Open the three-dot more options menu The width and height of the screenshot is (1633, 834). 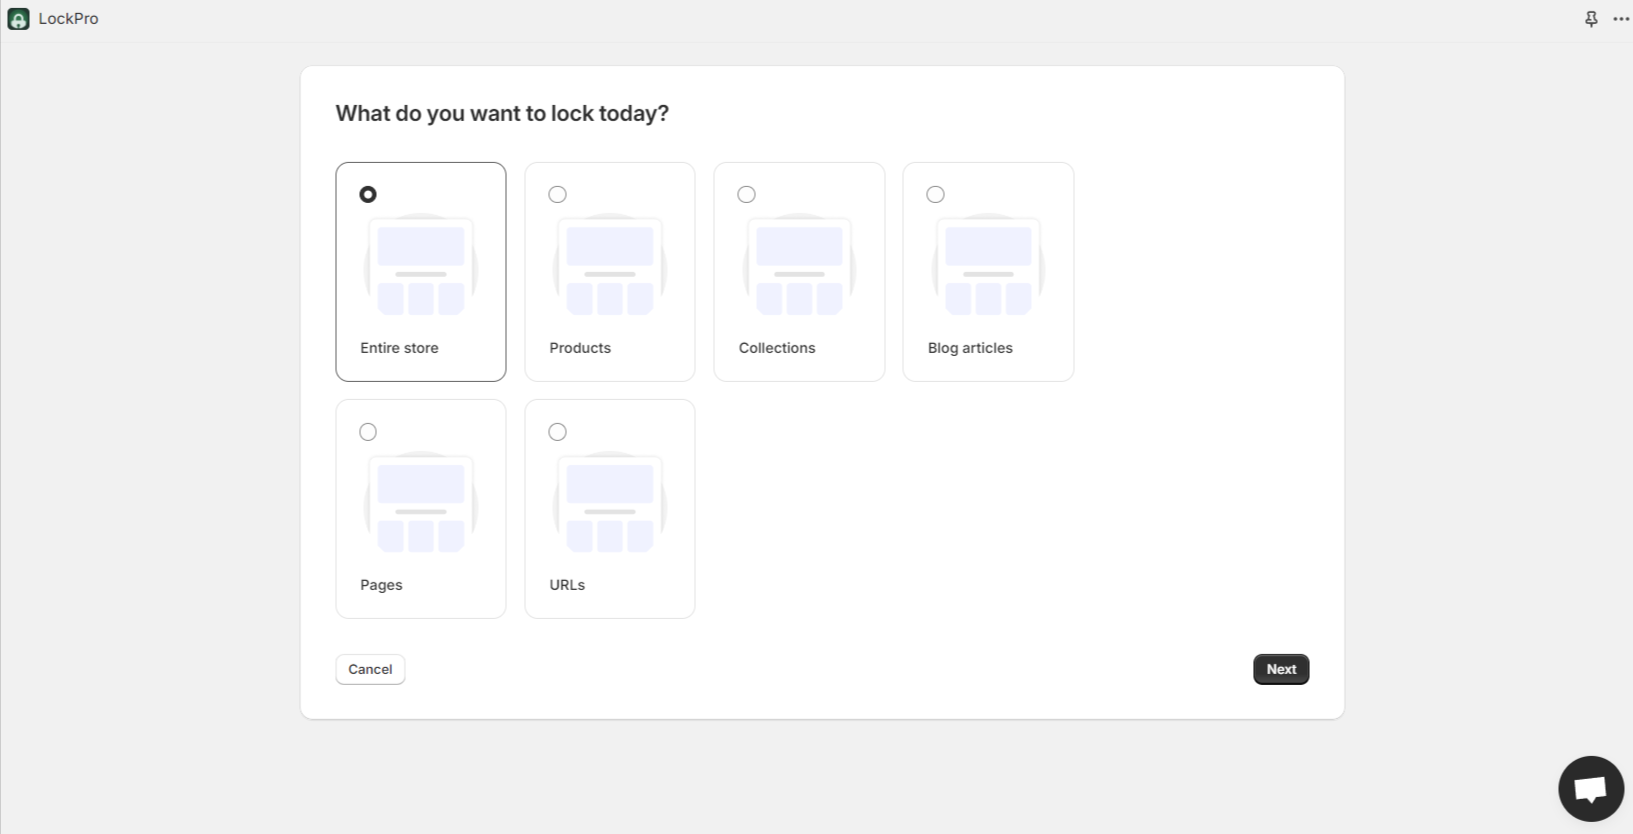tap(1621, 19)
